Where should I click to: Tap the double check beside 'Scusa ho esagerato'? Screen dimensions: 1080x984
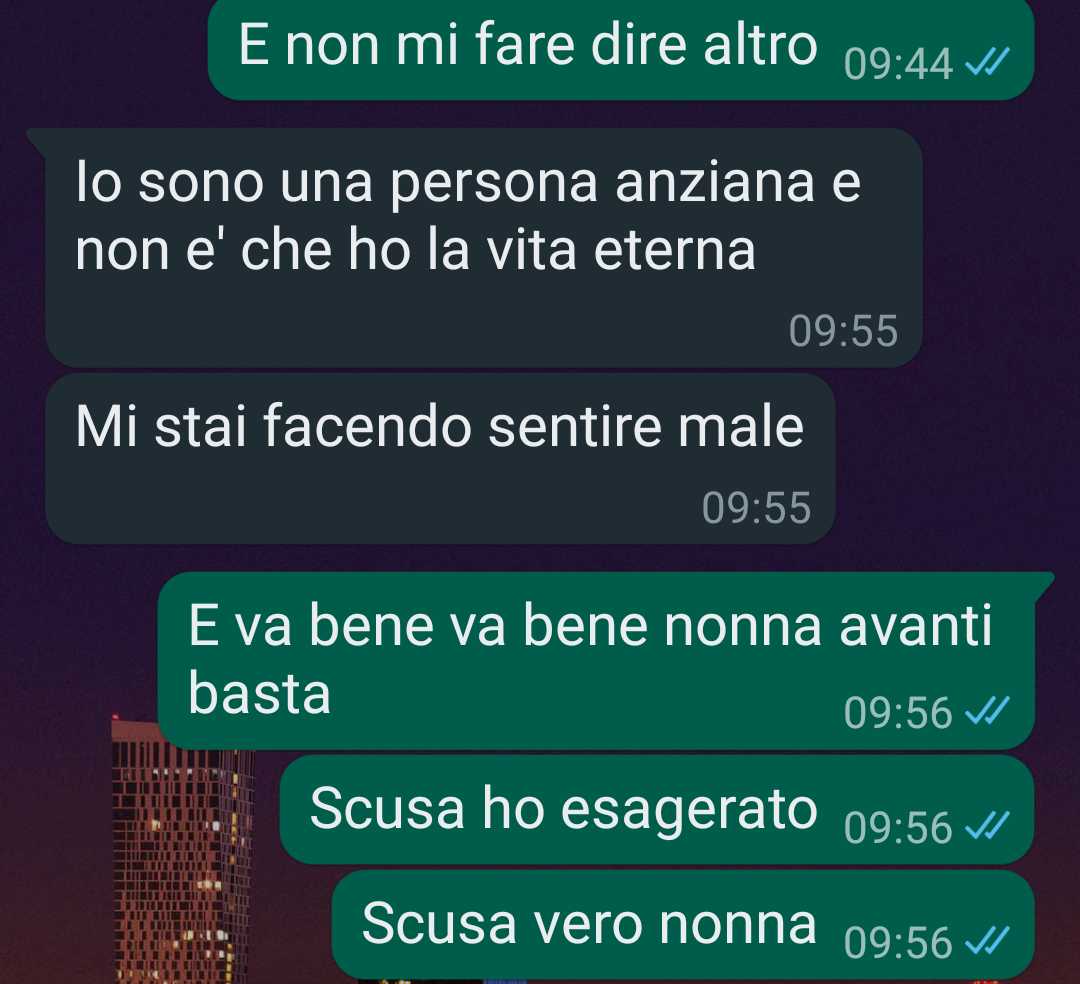987,826
